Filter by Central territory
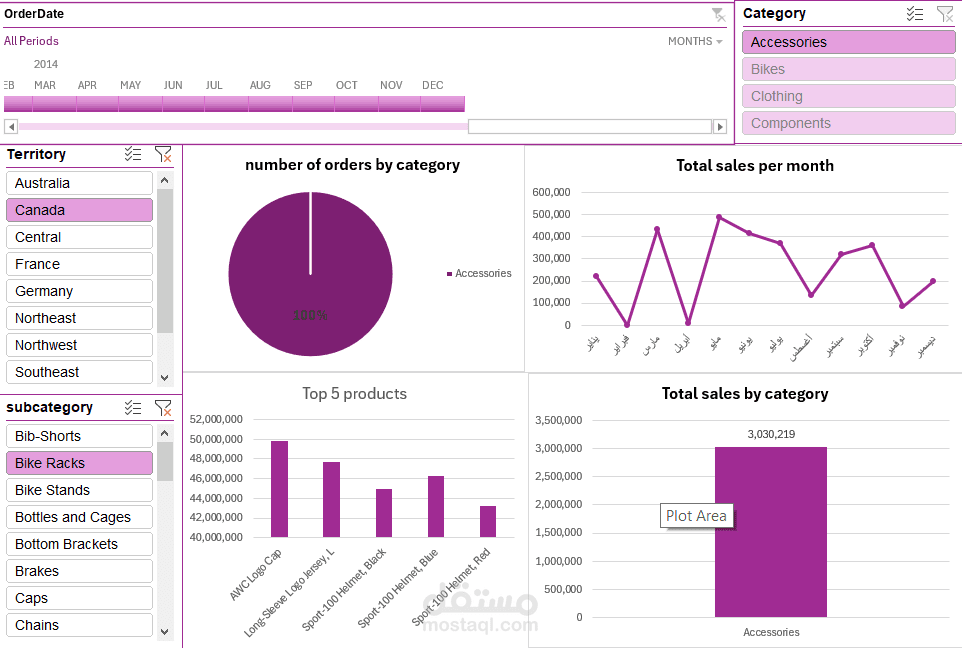The width and height of the screenshot is (962, 648). pos(79,237)
